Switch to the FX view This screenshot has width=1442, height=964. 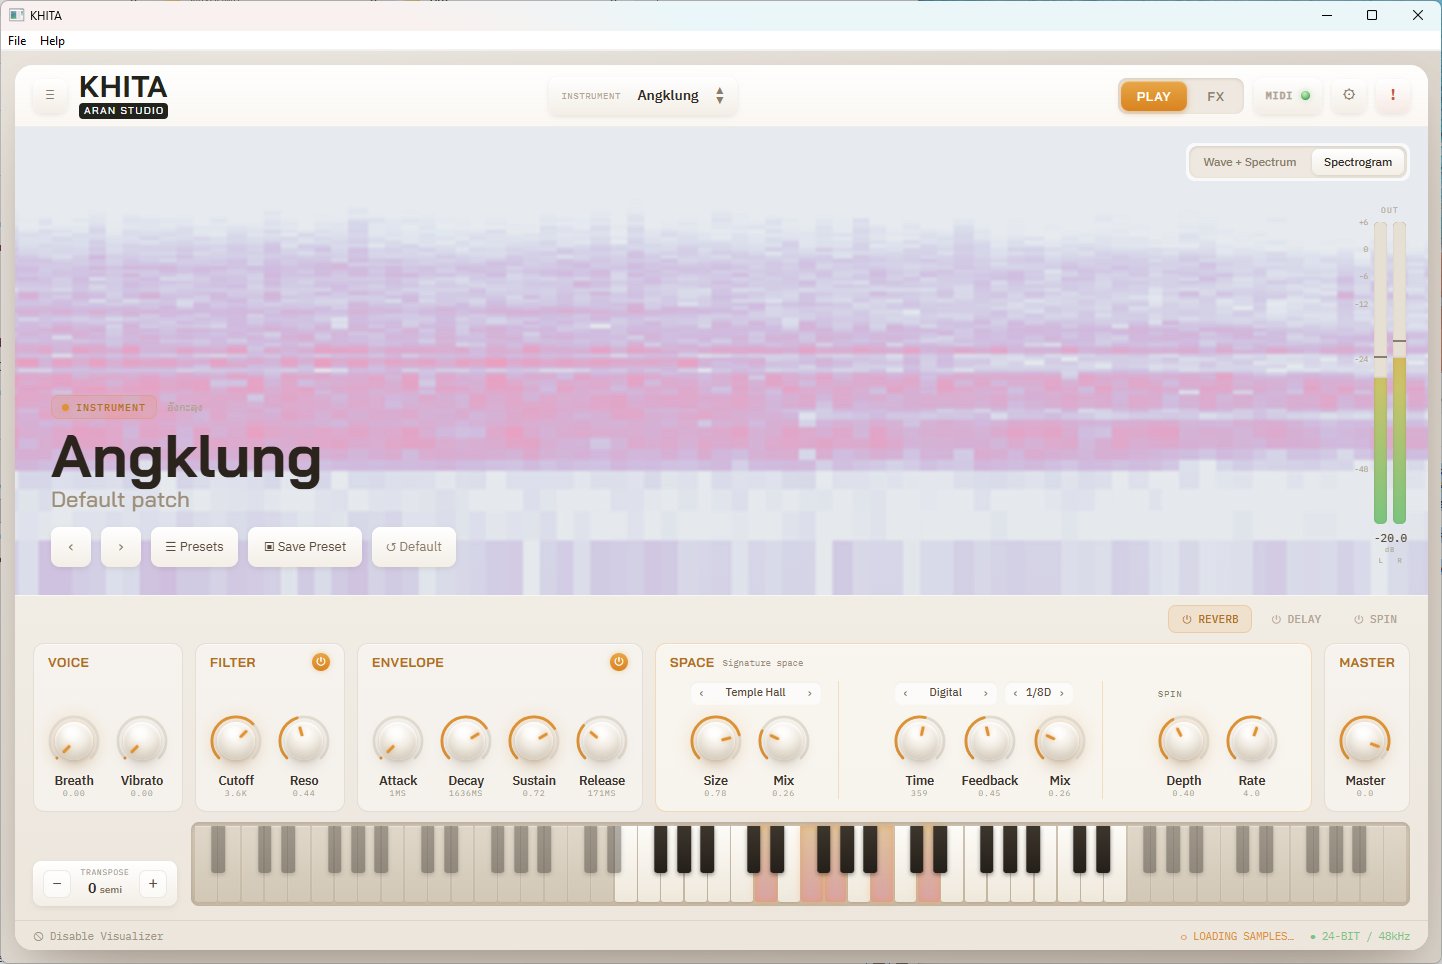[x=1215, y=96]
